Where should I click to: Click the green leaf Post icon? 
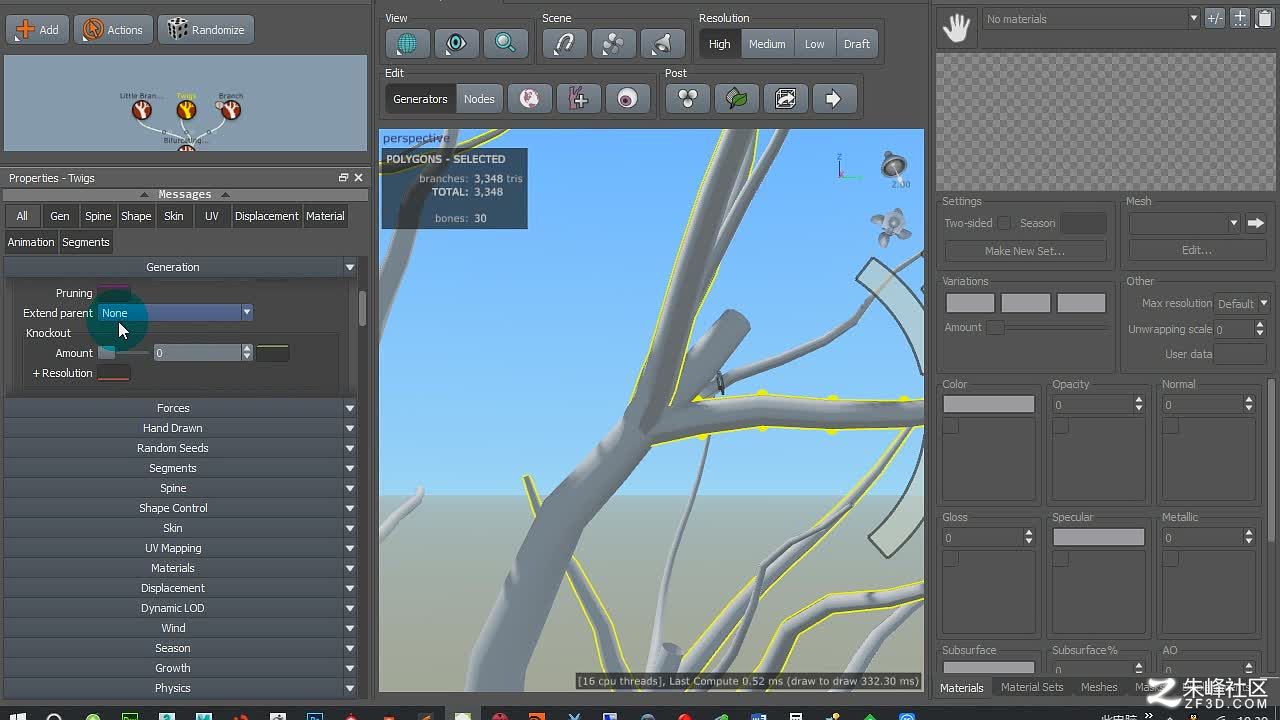pos(736,99)
